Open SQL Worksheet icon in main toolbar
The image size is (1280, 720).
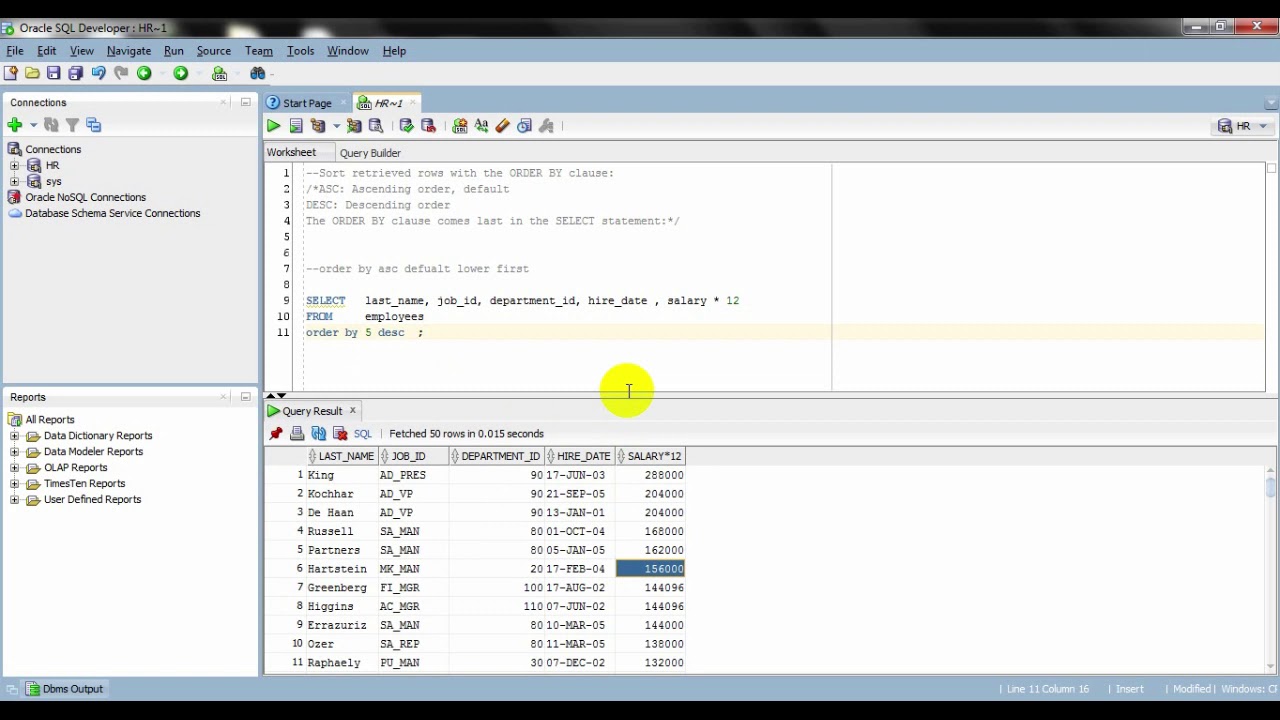[x=220, y=73]
